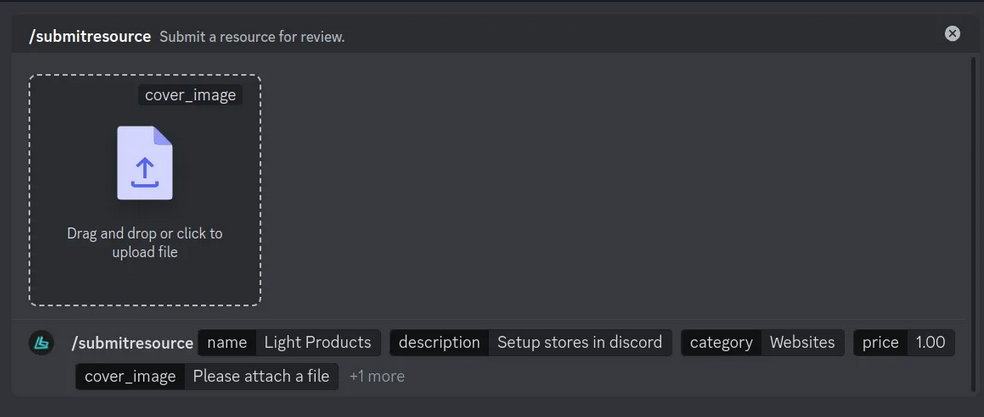Image resolution: width=984 pixels, height=417 pixels.
Task: Select cover_image option label in message bar
Action: tap(130, 376)
